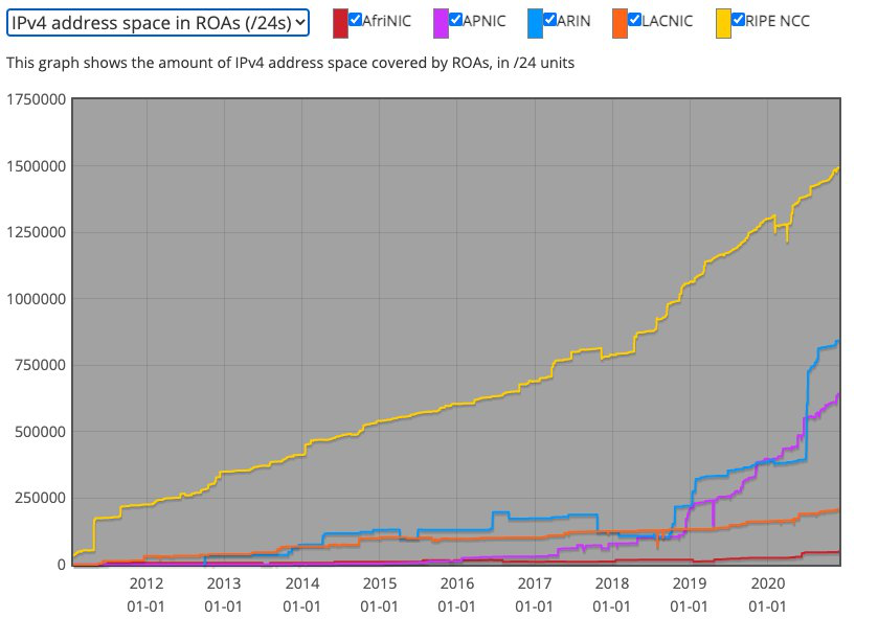Toggle the ARIN checkbox off
Screen dimensions: 879x641
549,18
